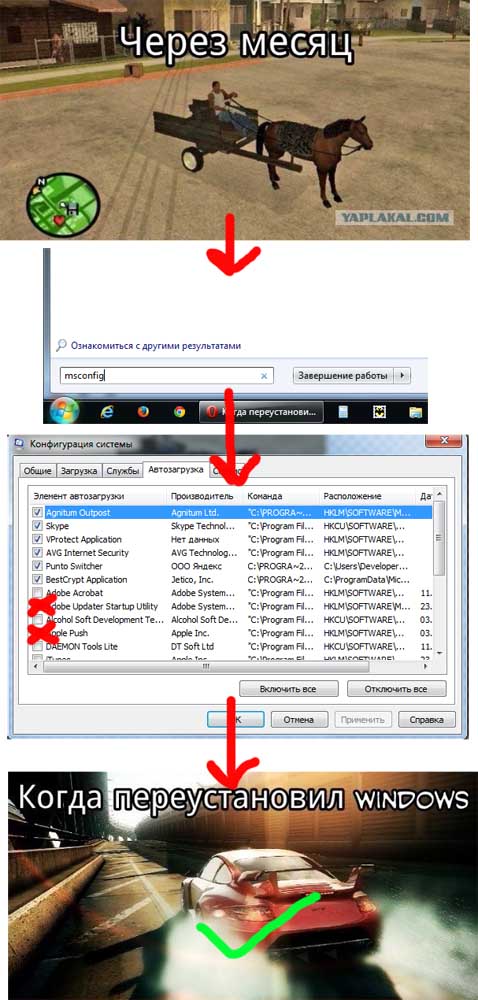Click the Завершение работы button
478x1000 pixels.
tap(344, 376)
